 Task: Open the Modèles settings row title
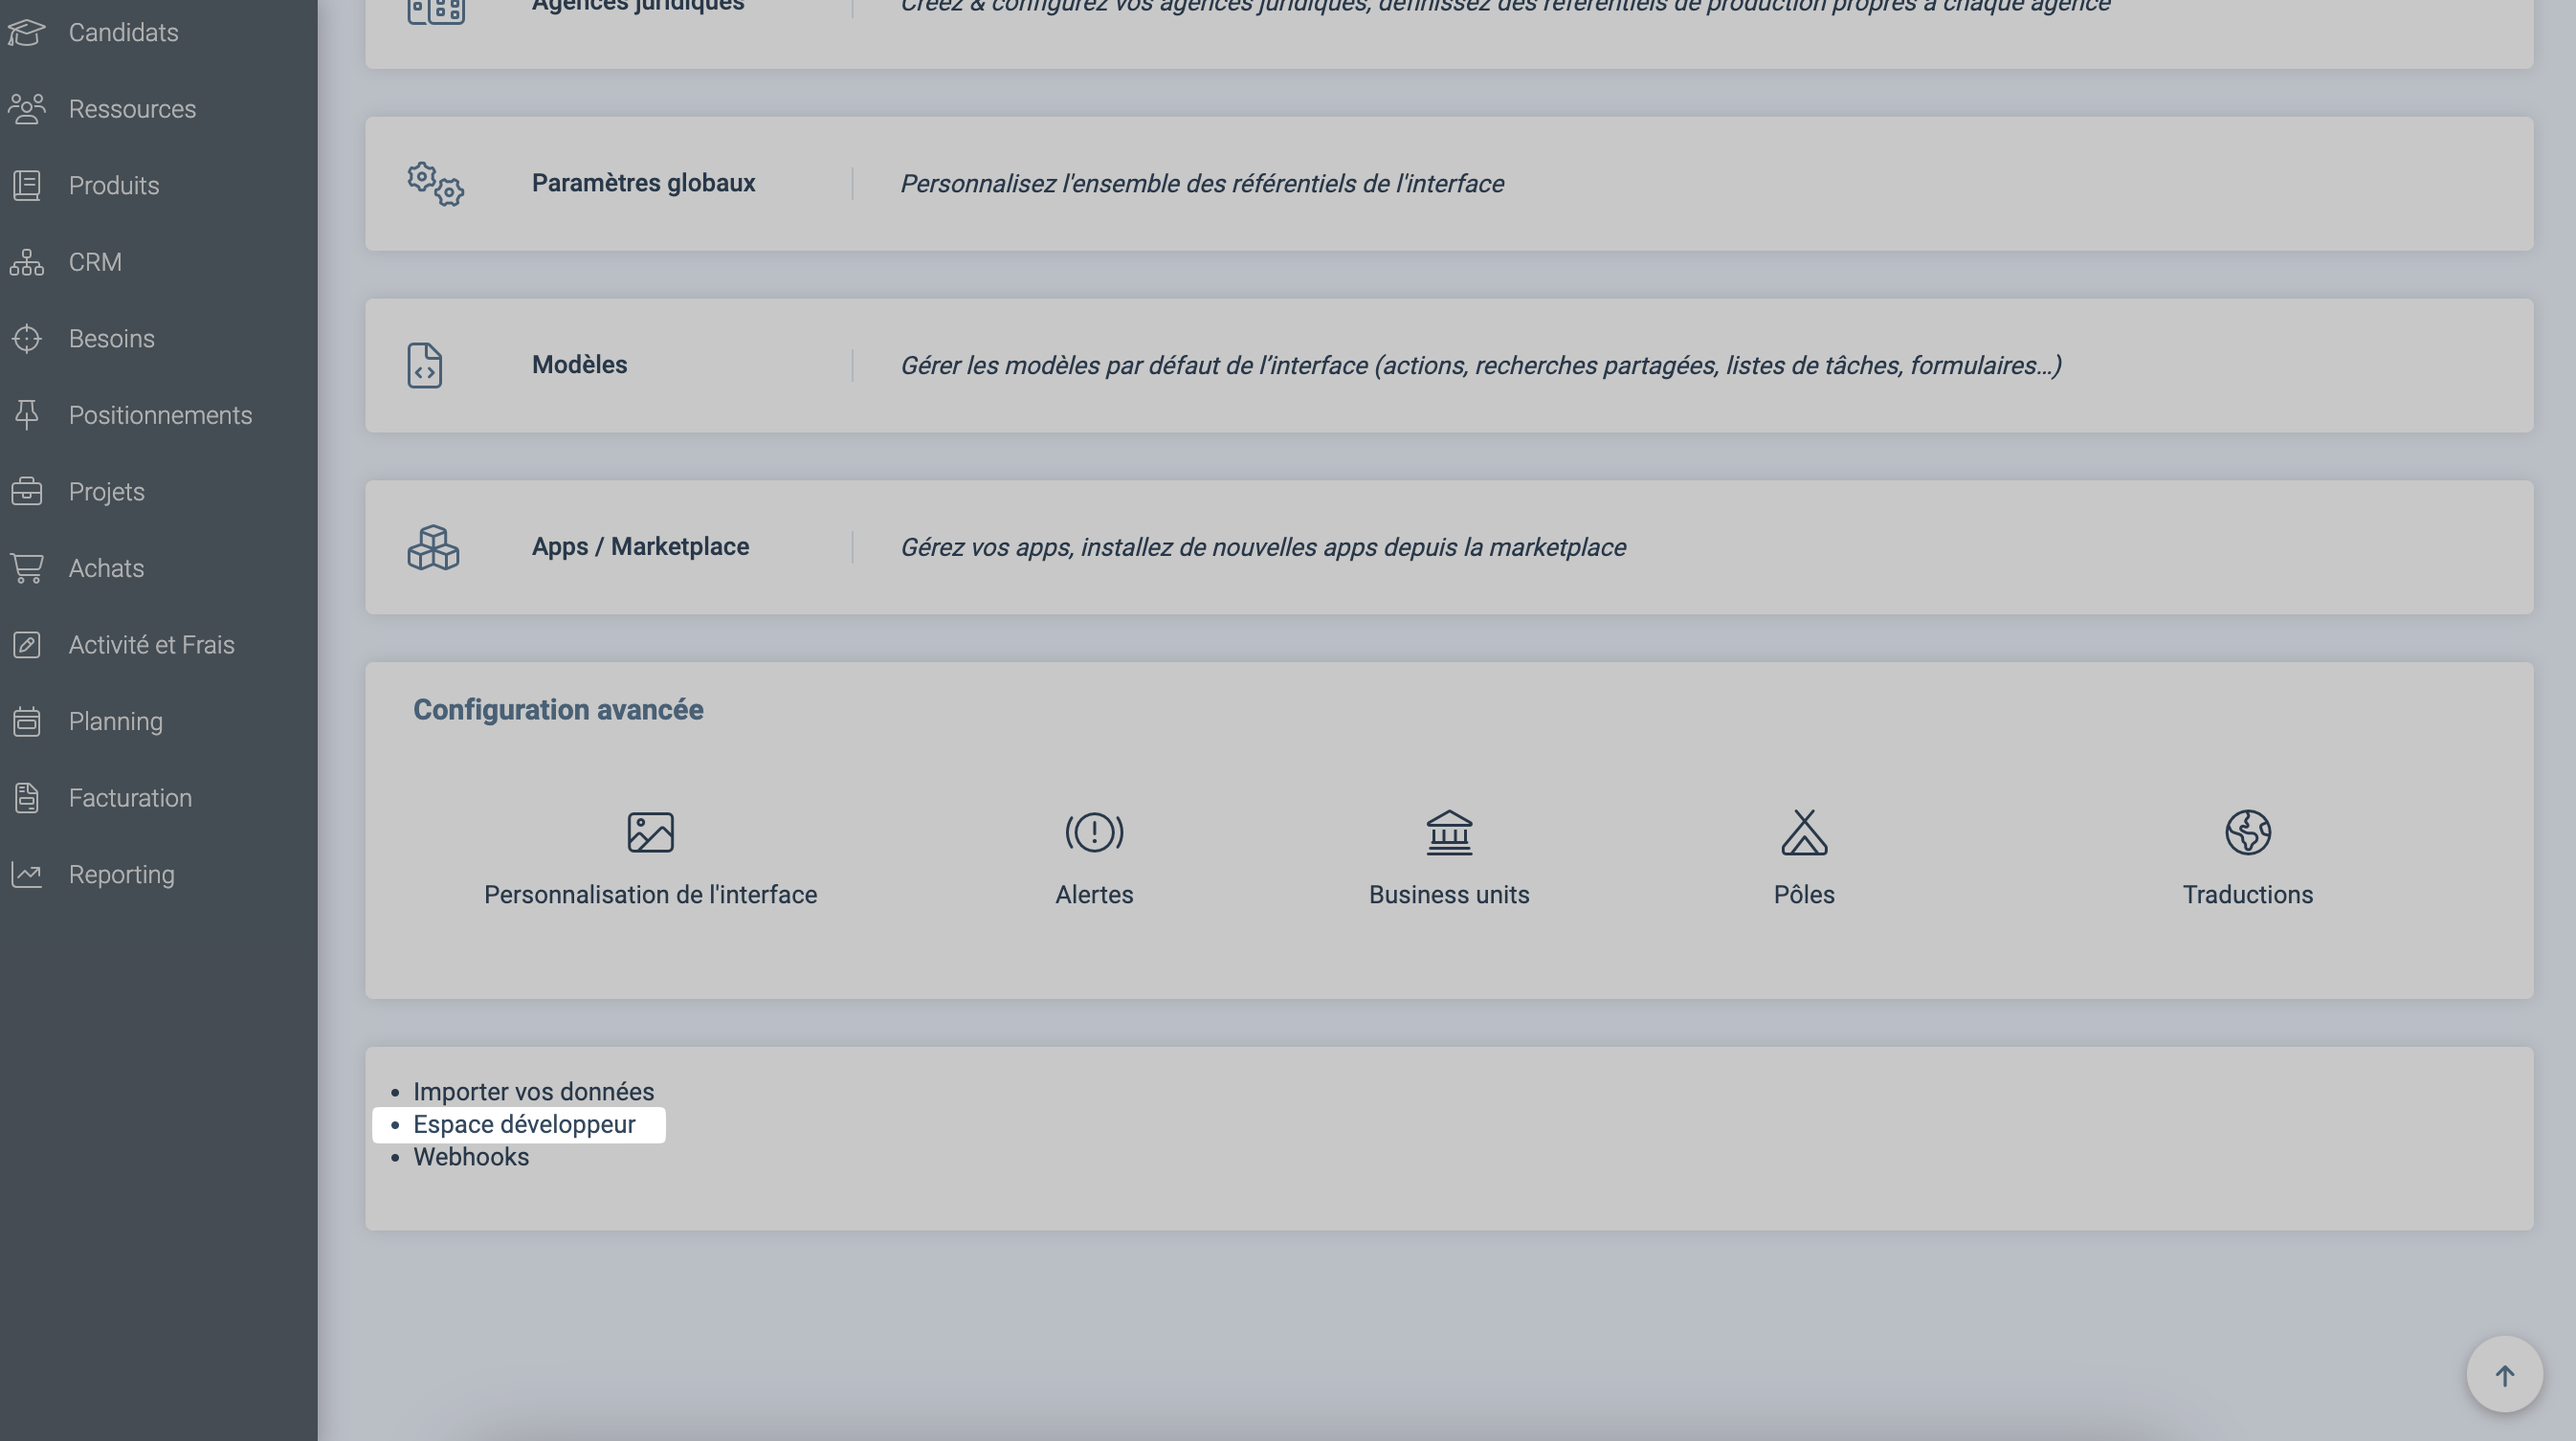click(x=579, y=365)
